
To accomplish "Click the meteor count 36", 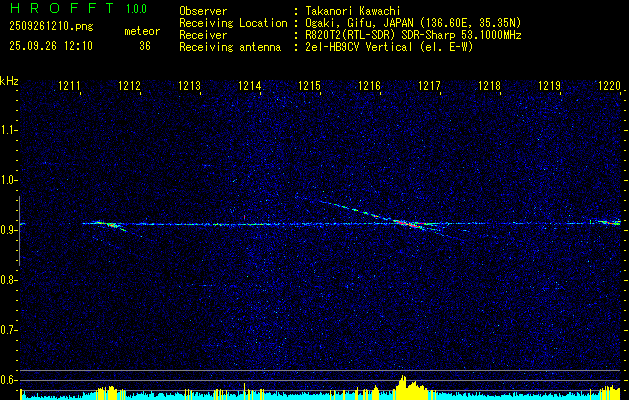I will 145,46.
